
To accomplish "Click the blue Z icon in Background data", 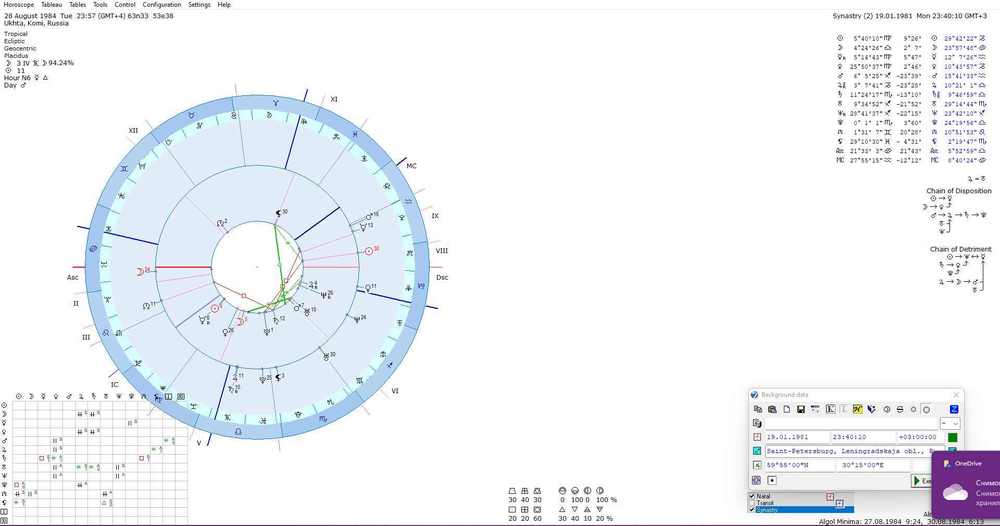I will 954,409.
